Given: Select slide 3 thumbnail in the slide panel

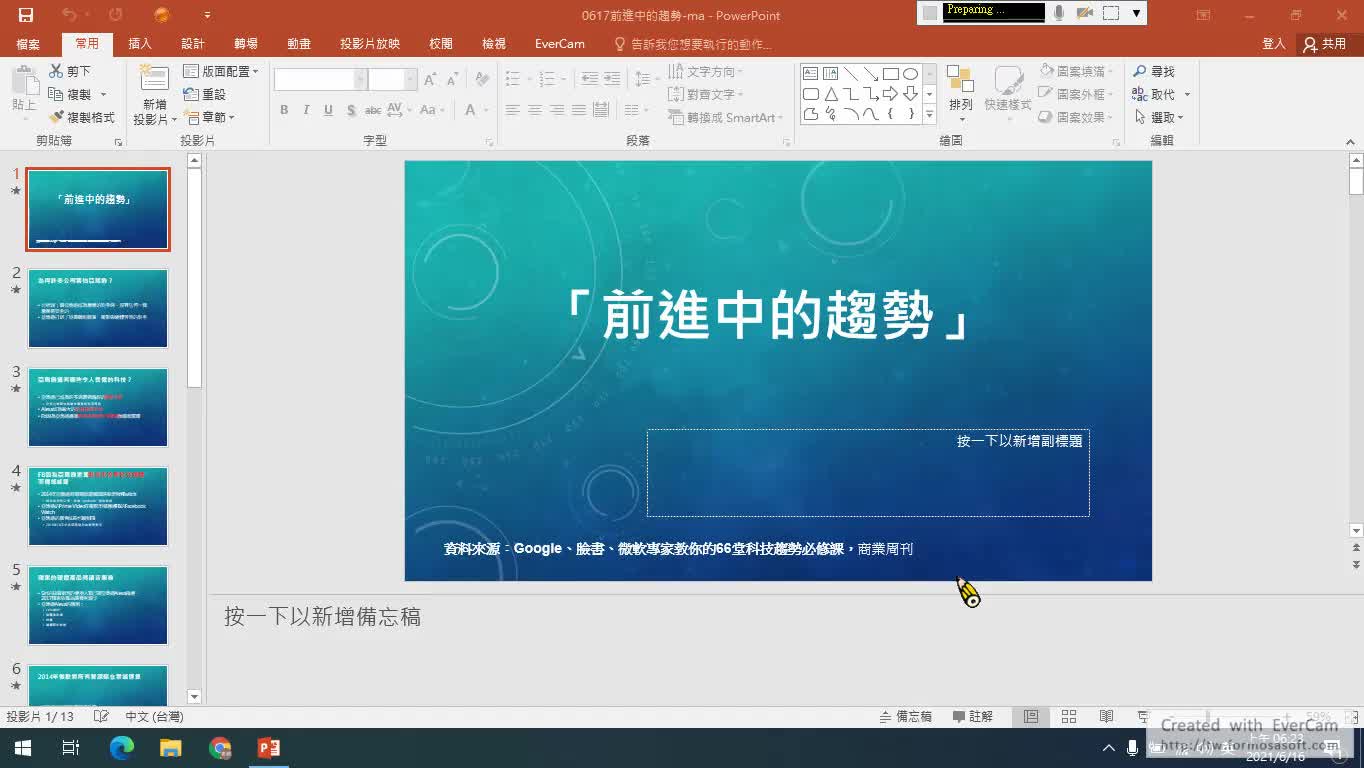Looking at the screenshot, I should pyautogui.click(x=98, y=407).
